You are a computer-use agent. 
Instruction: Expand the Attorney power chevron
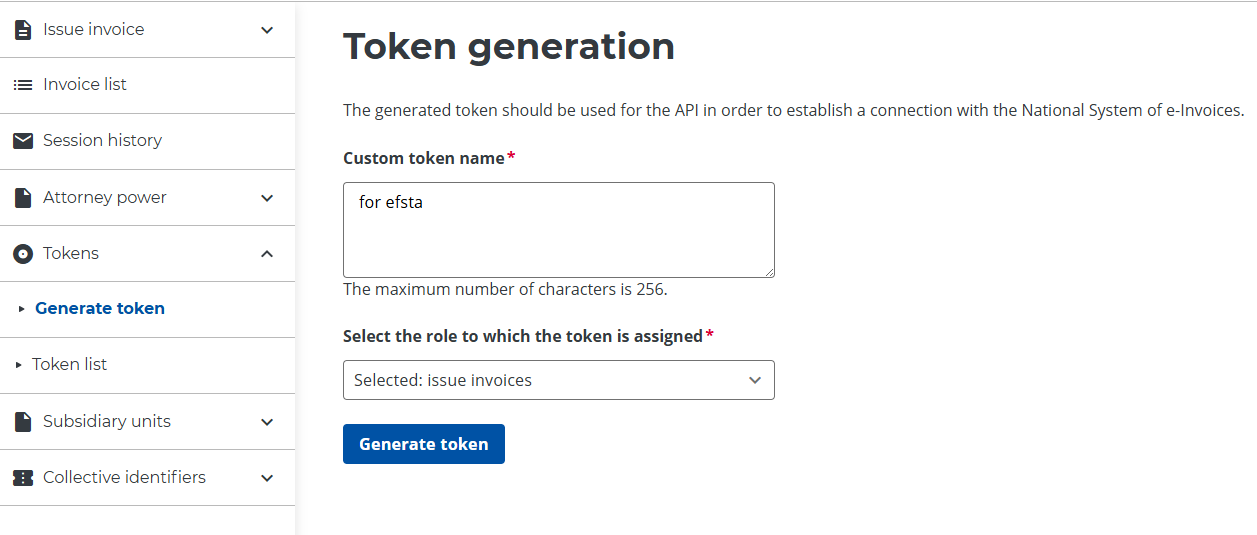click(x=267, y=198)
